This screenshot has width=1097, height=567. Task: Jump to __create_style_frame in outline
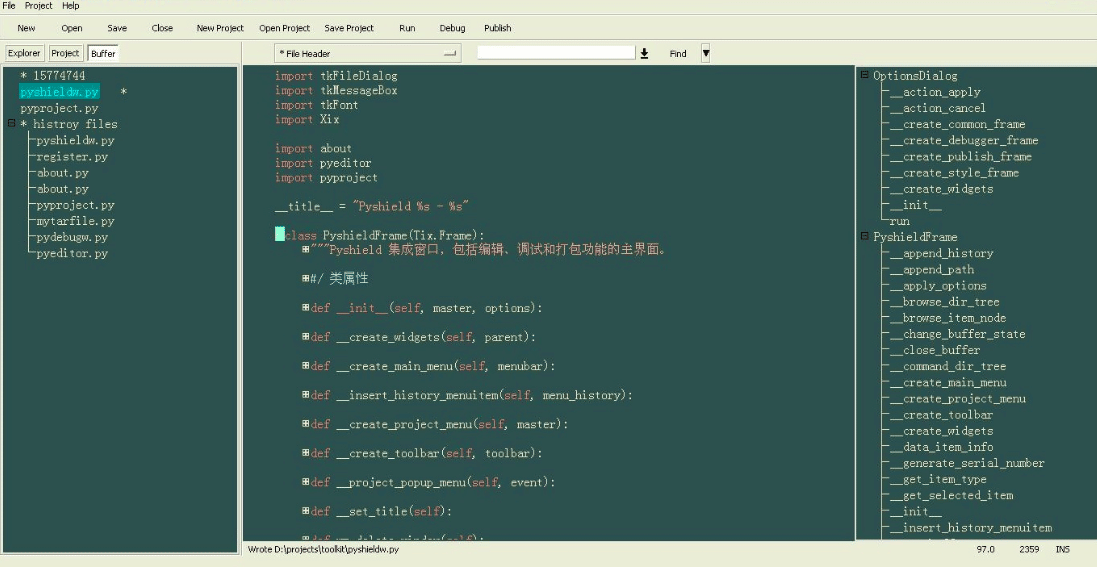coord(954,172)
